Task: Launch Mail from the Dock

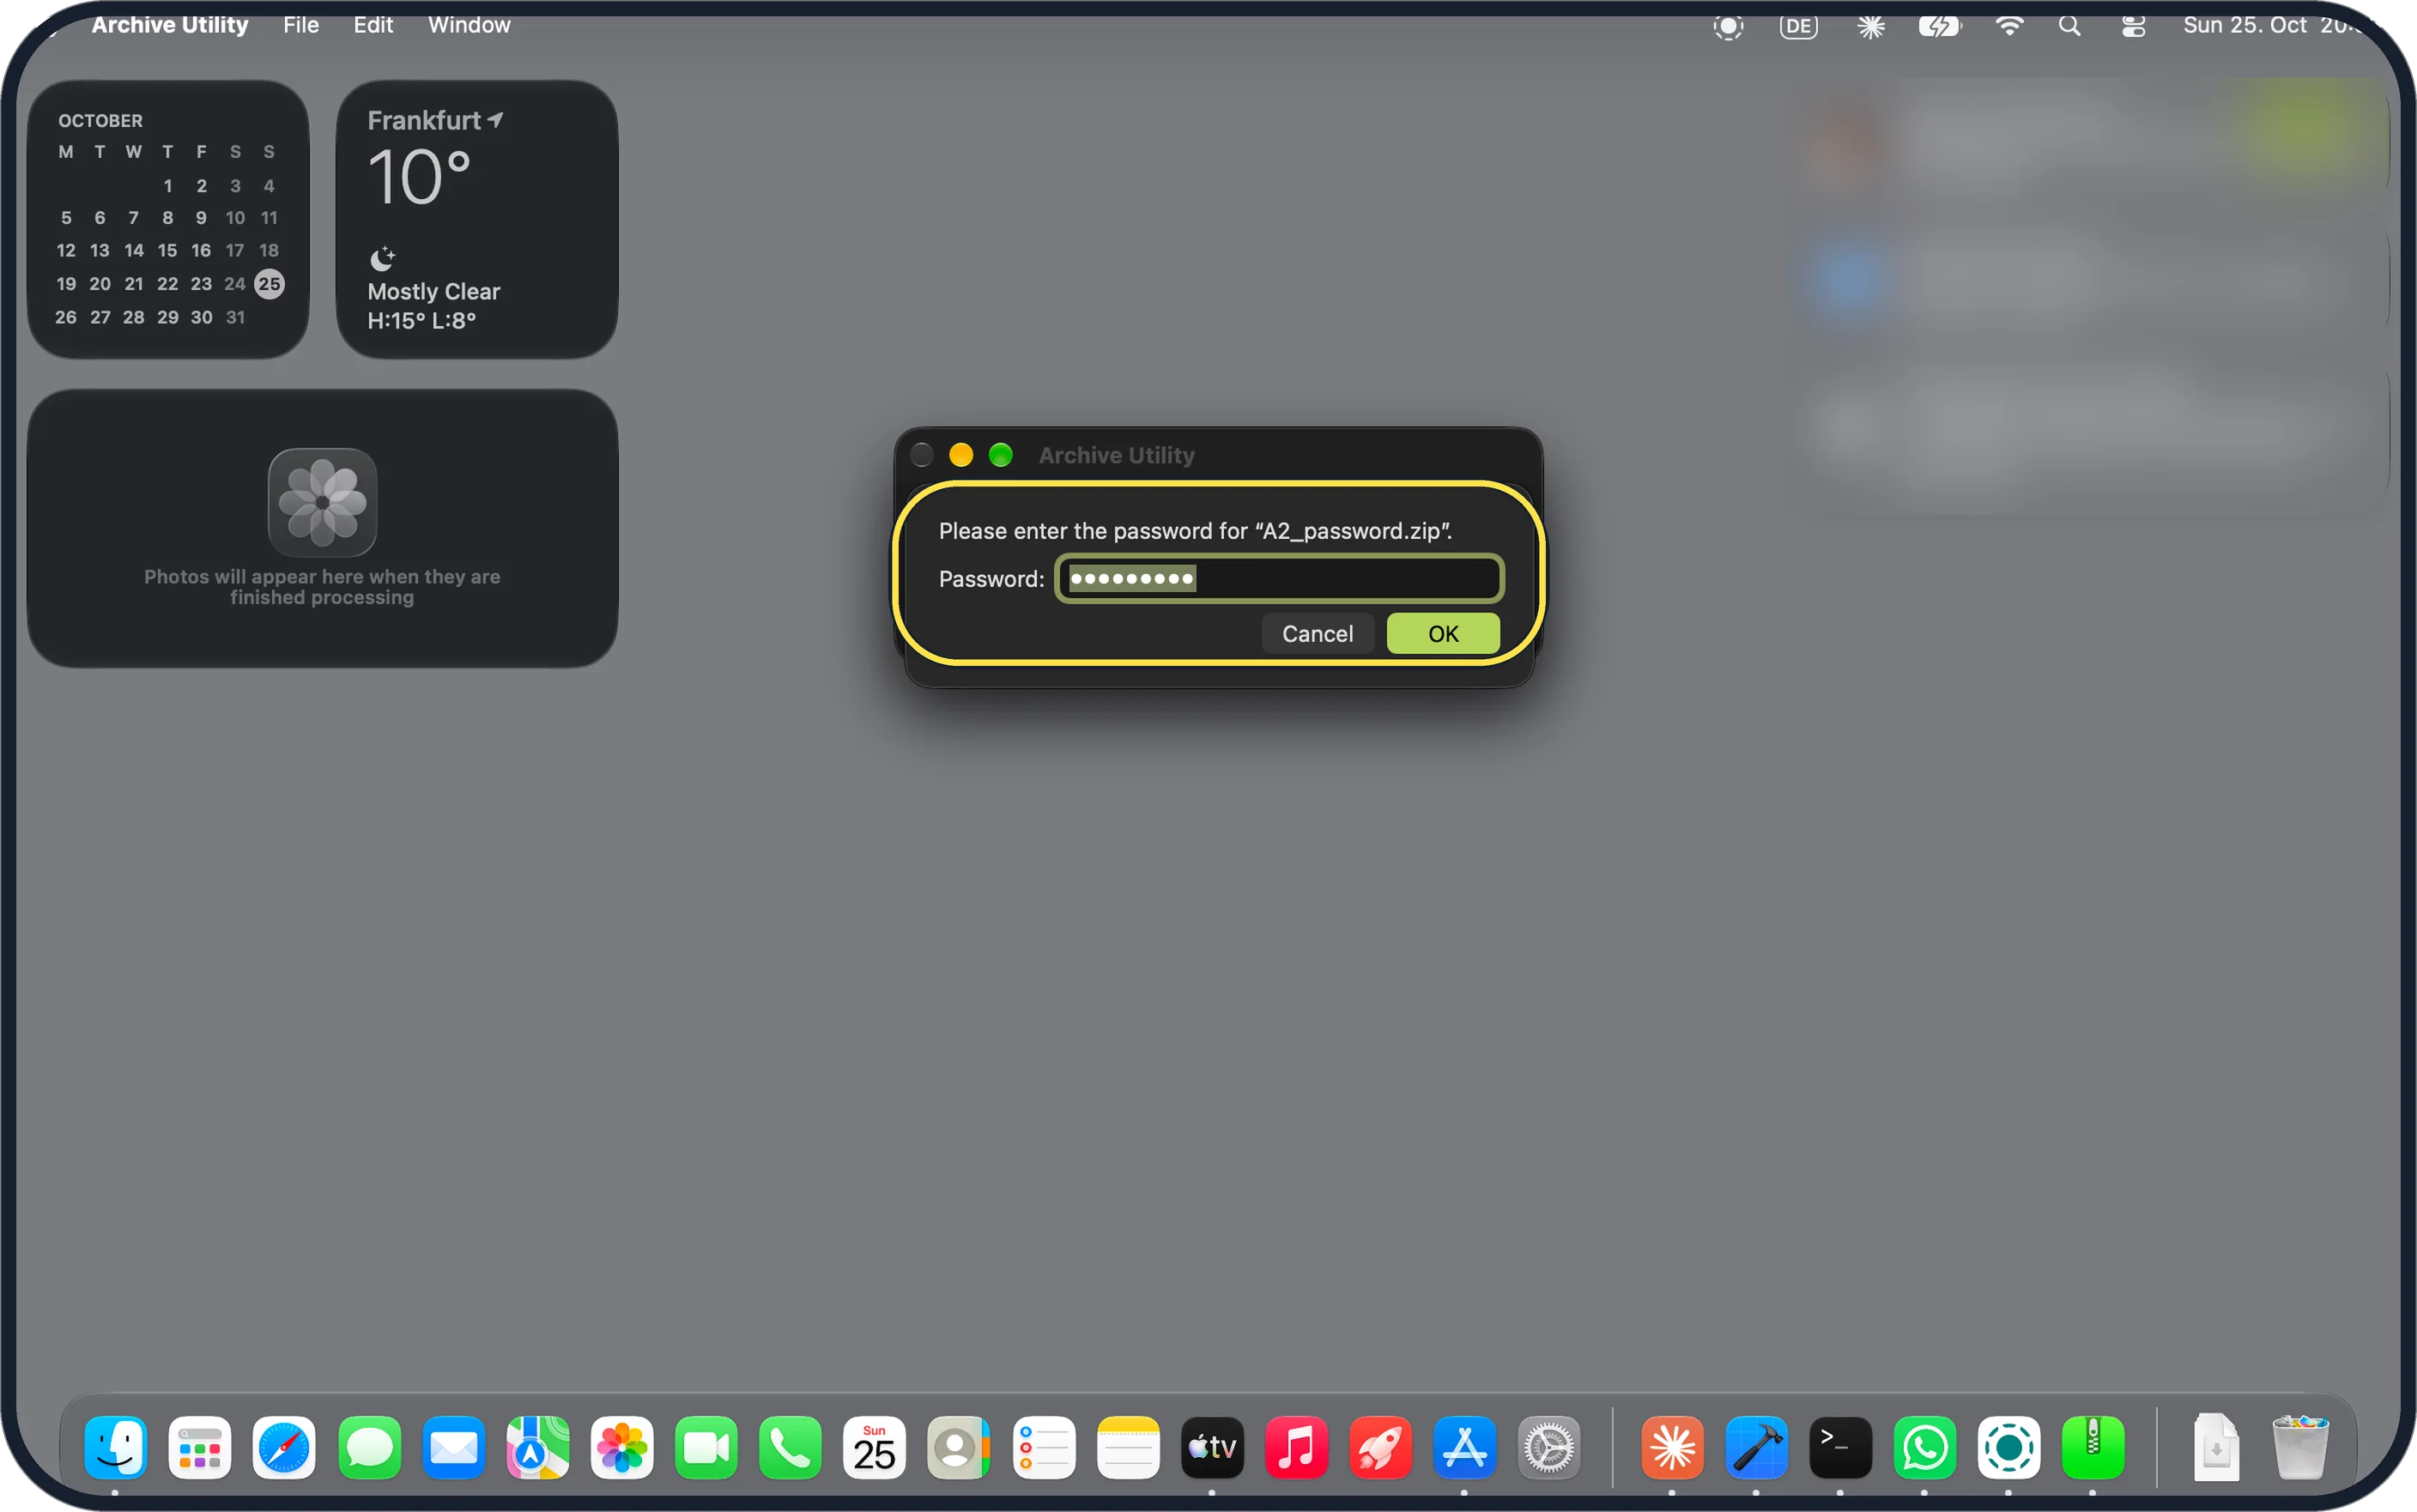Action: tap(453, 1447)
